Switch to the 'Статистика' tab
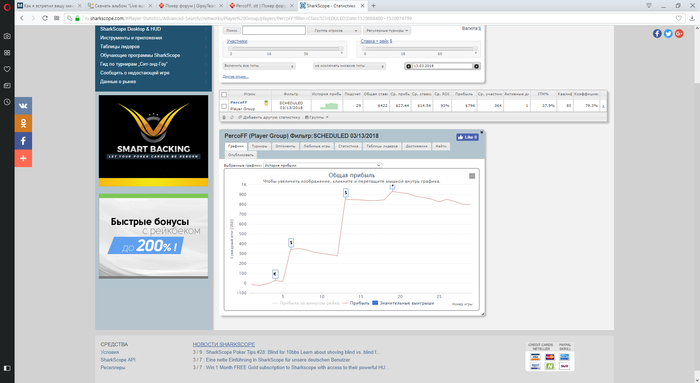This screenshot has width=700, height=383. pyautogui.click(x=348, y=146)
